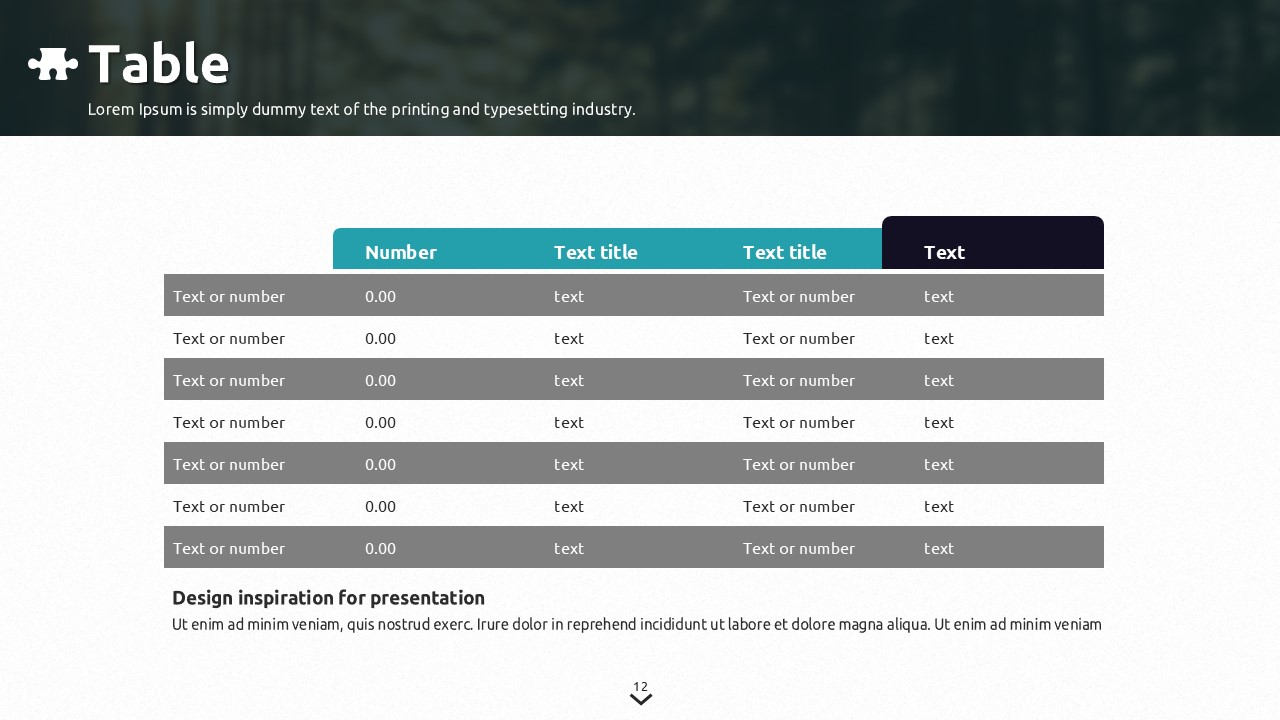Click "0.00" in the first table row

[x=380, y=296]
